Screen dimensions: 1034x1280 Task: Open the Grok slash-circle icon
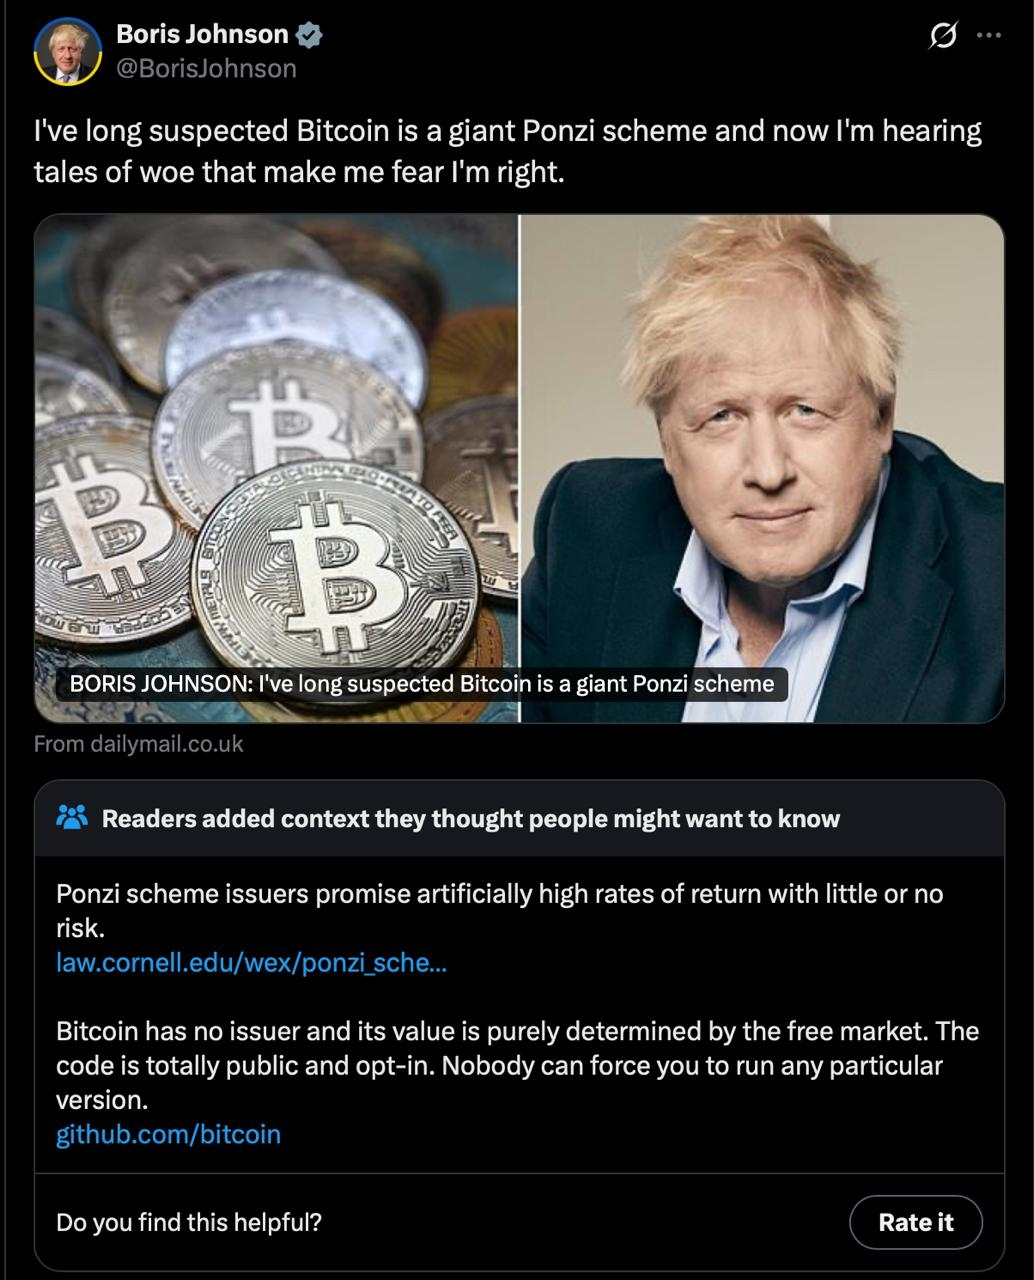click(942, 36)
